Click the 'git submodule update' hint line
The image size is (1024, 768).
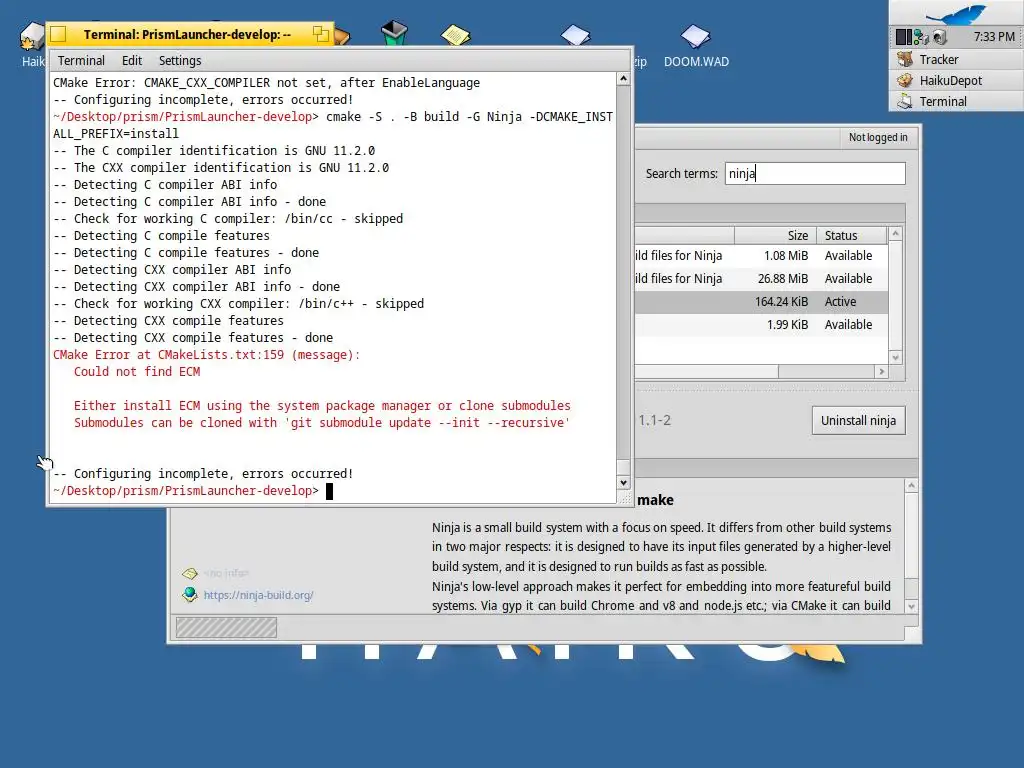pos(321,423)
